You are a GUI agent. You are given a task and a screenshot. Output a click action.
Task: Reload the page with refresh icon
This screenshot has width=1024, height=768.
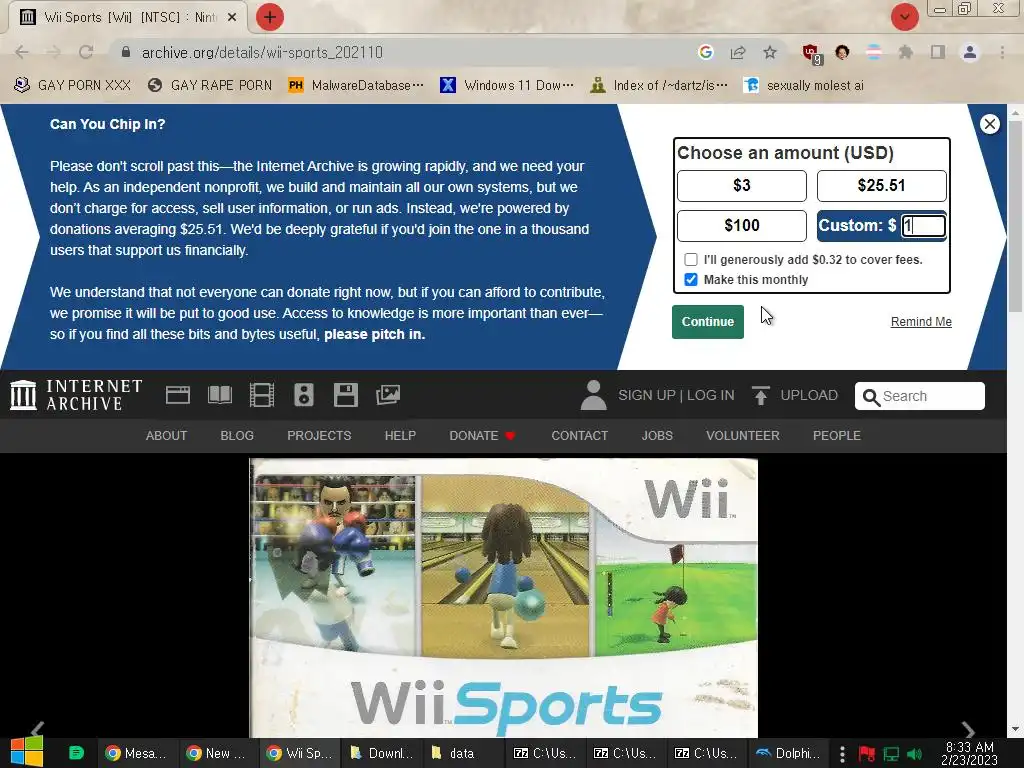point(86,52)
